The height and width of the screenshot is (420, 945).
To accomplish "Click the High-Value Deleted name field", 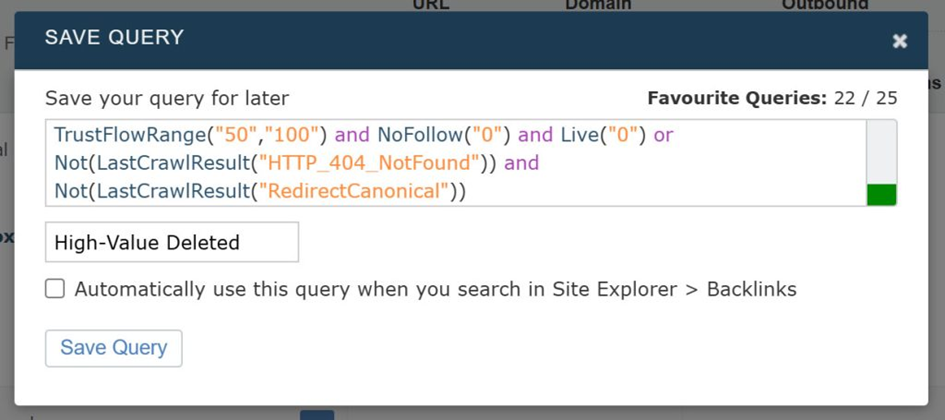I will [171, 242].
